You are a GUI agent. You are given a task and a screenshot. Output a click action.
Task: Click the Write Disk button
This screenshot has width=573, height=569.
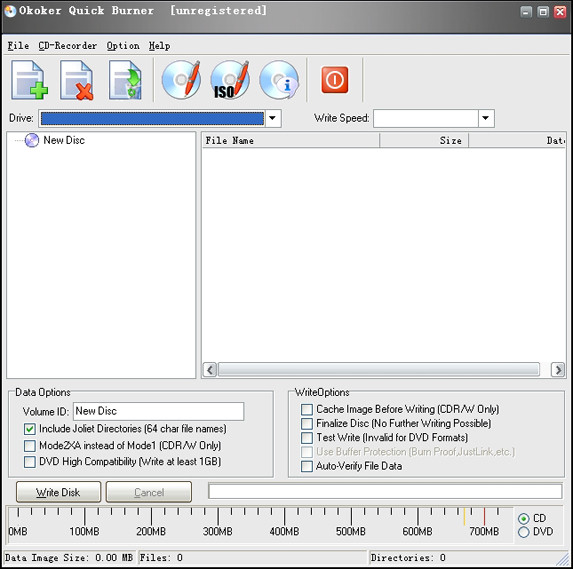(x=58, y=492)
